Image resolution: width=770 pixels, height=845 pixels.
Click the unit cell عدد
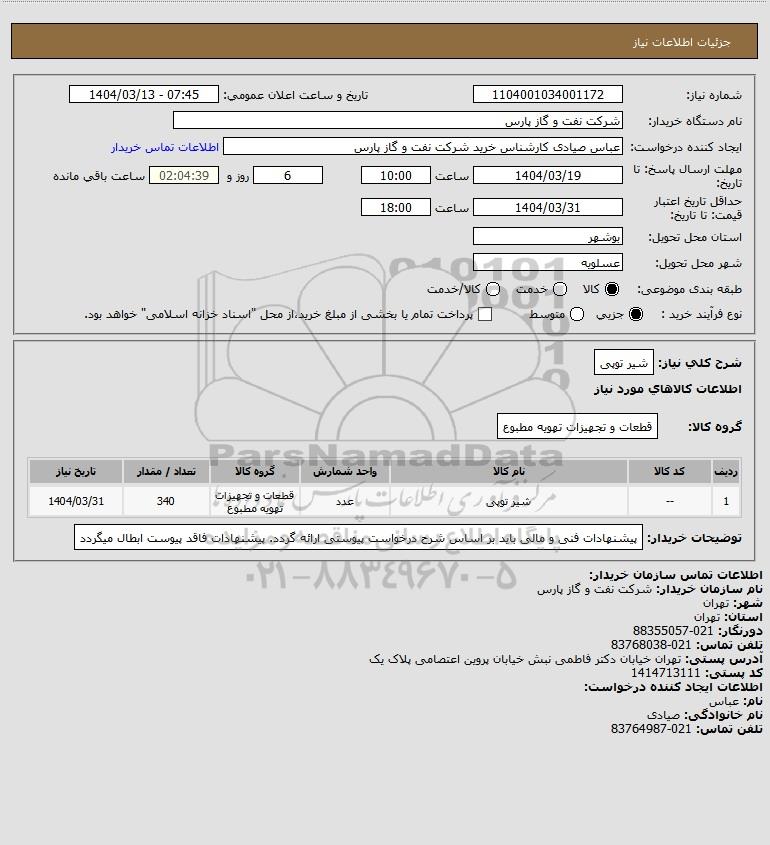point(345,501)
